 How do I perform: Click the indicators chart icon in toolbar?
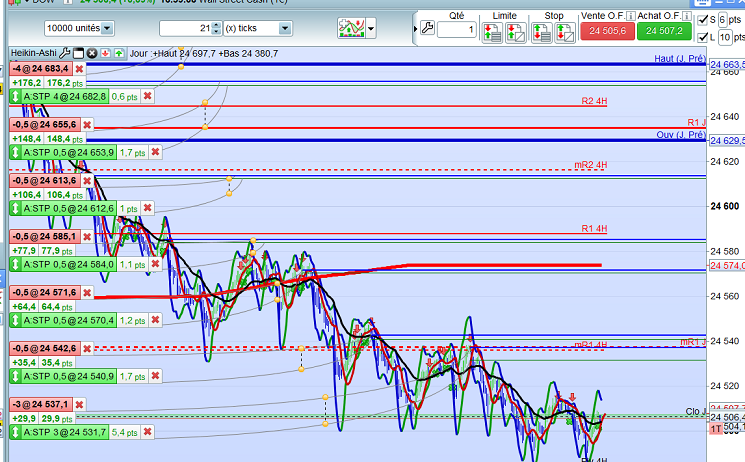coord(351,28)
